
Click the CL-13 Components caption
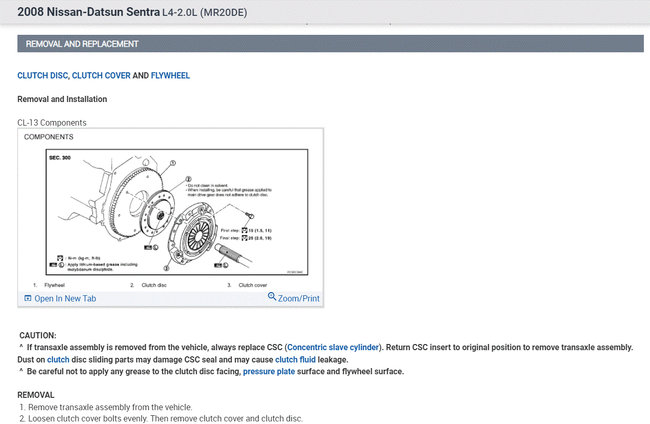pos(52,123)
